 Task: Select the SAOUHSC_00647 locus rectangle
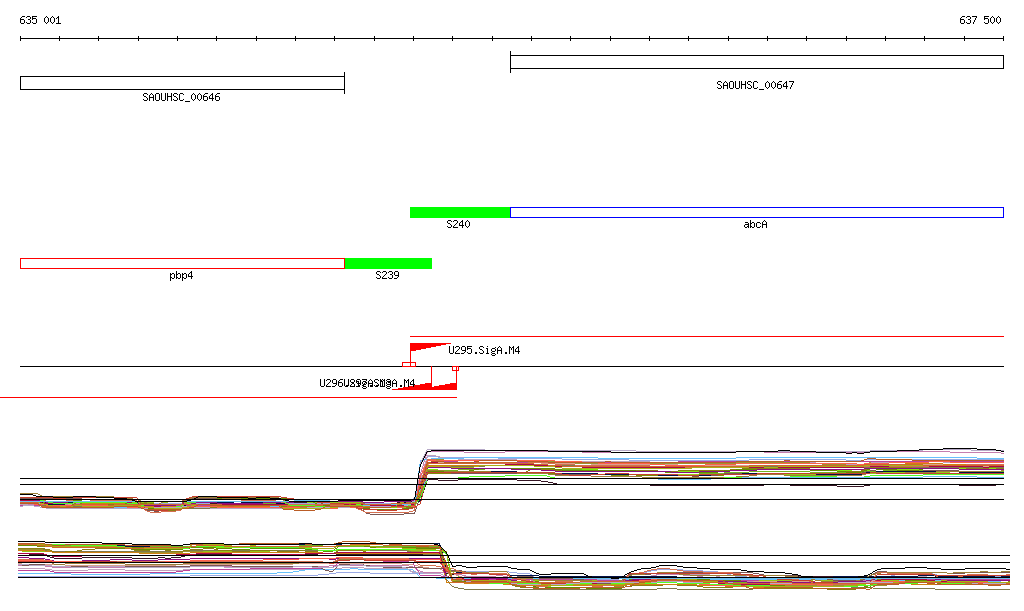click(x=756, y=62)
